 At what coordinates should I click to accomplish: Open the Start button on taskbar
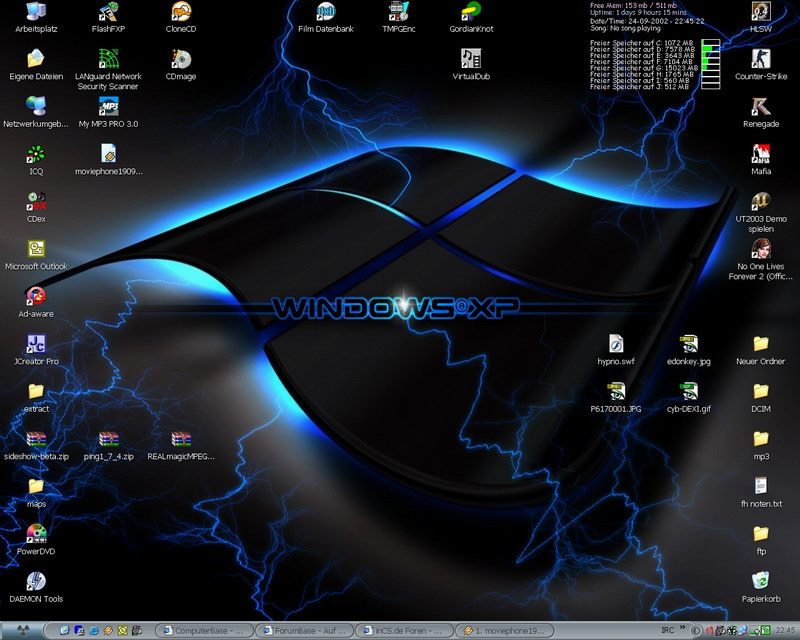pyautogui.click(x=23, y=630)
